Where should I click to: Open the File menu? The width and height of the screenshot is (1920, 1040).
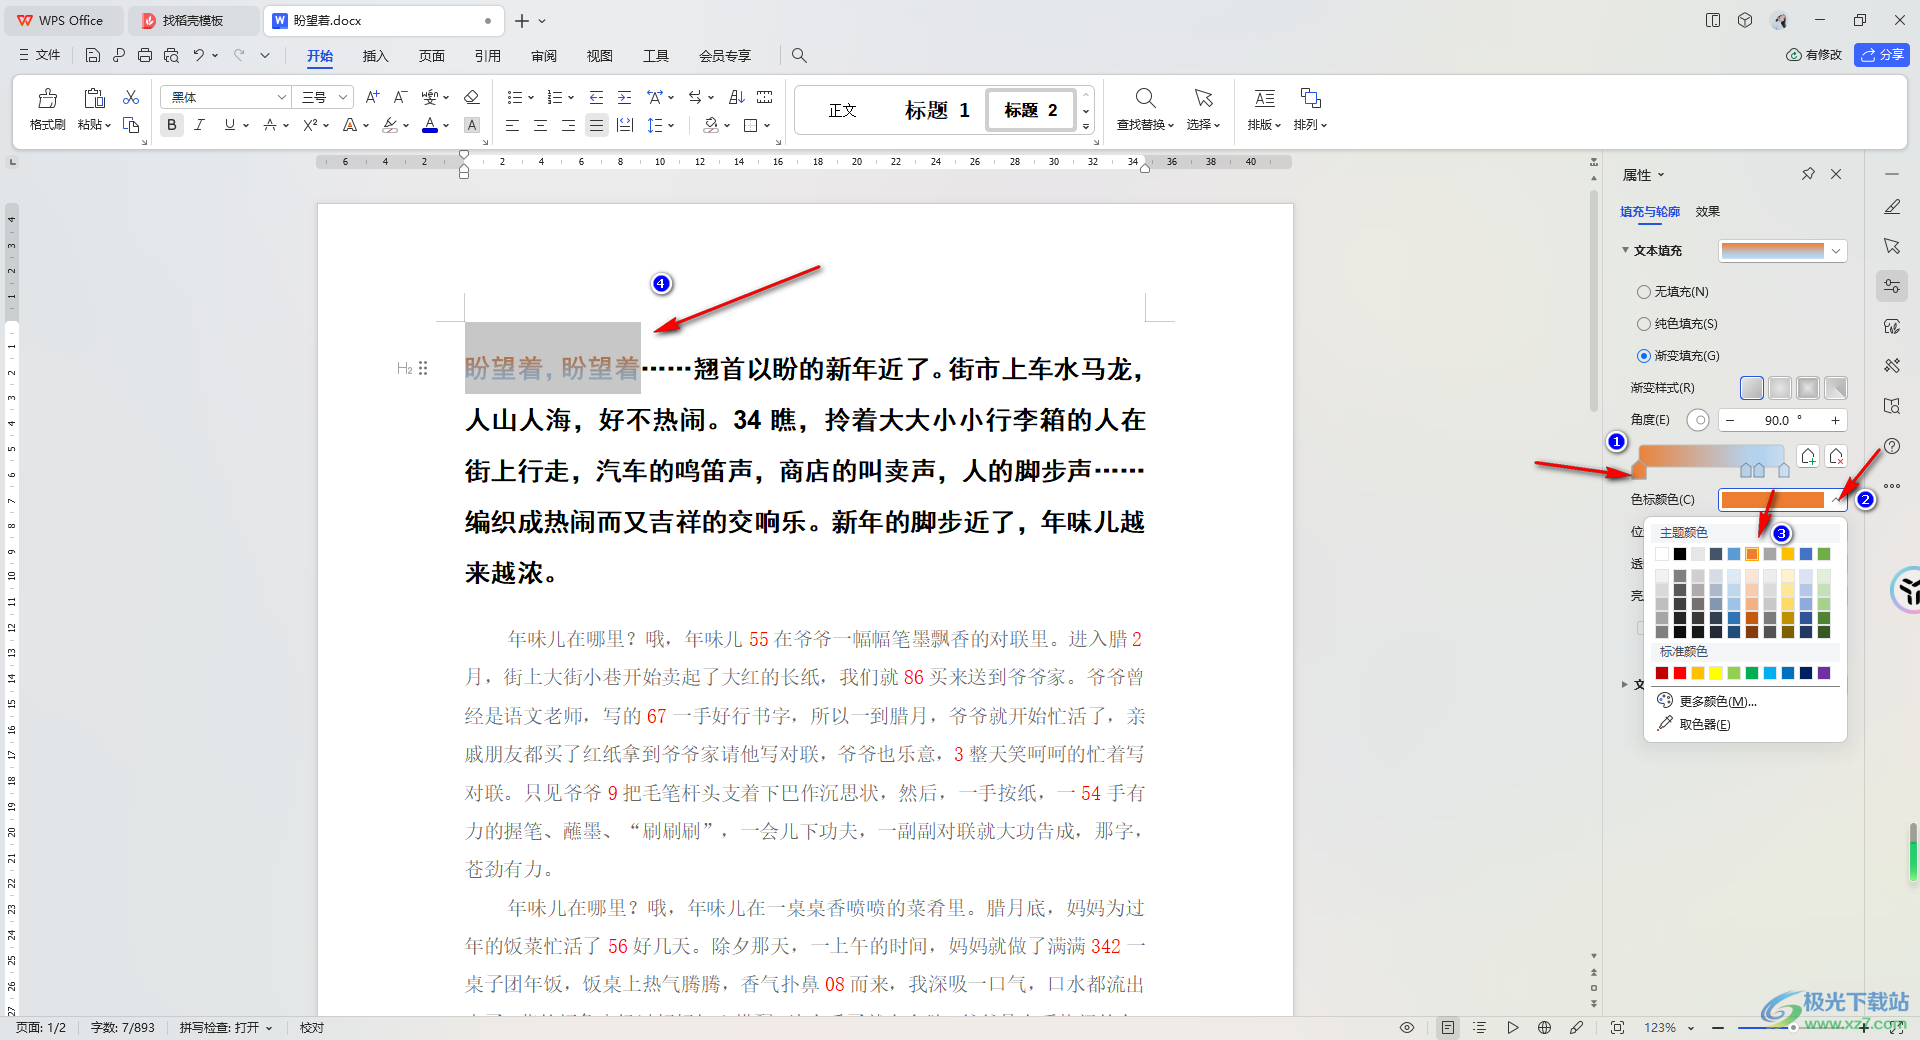[x=40, y=55]
